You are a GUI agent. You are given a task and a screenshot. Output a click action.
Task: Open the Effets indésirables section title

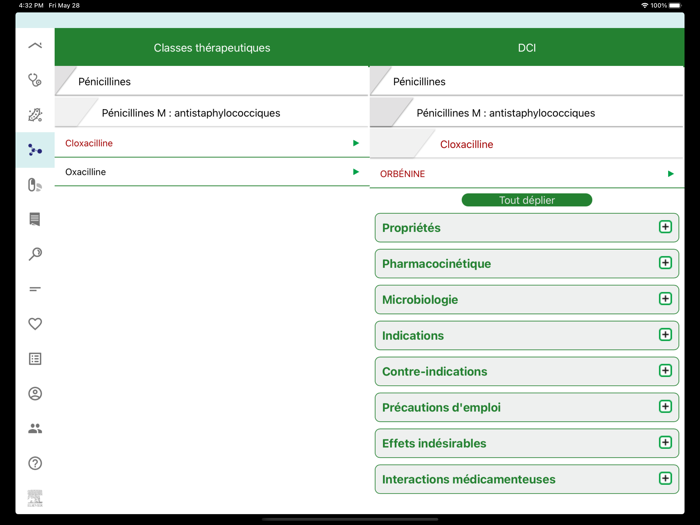point(434,443)
